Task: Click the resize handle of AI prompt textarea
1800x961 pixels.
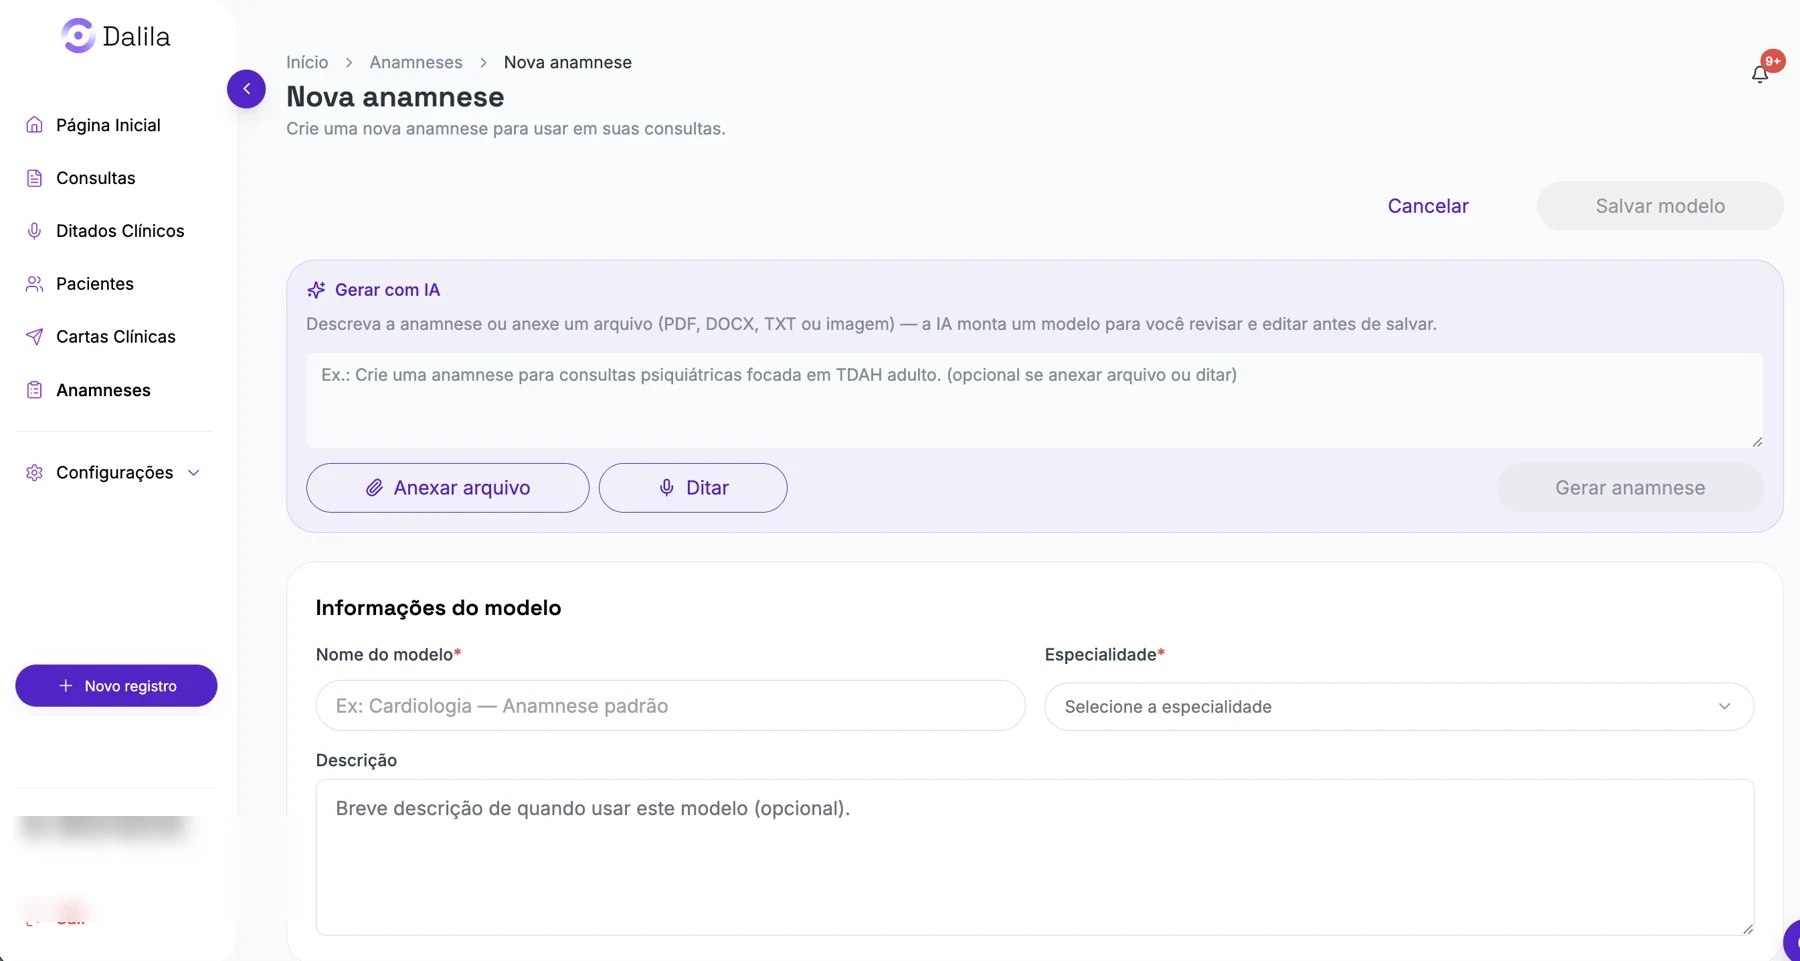Action: click(1757, 441)
